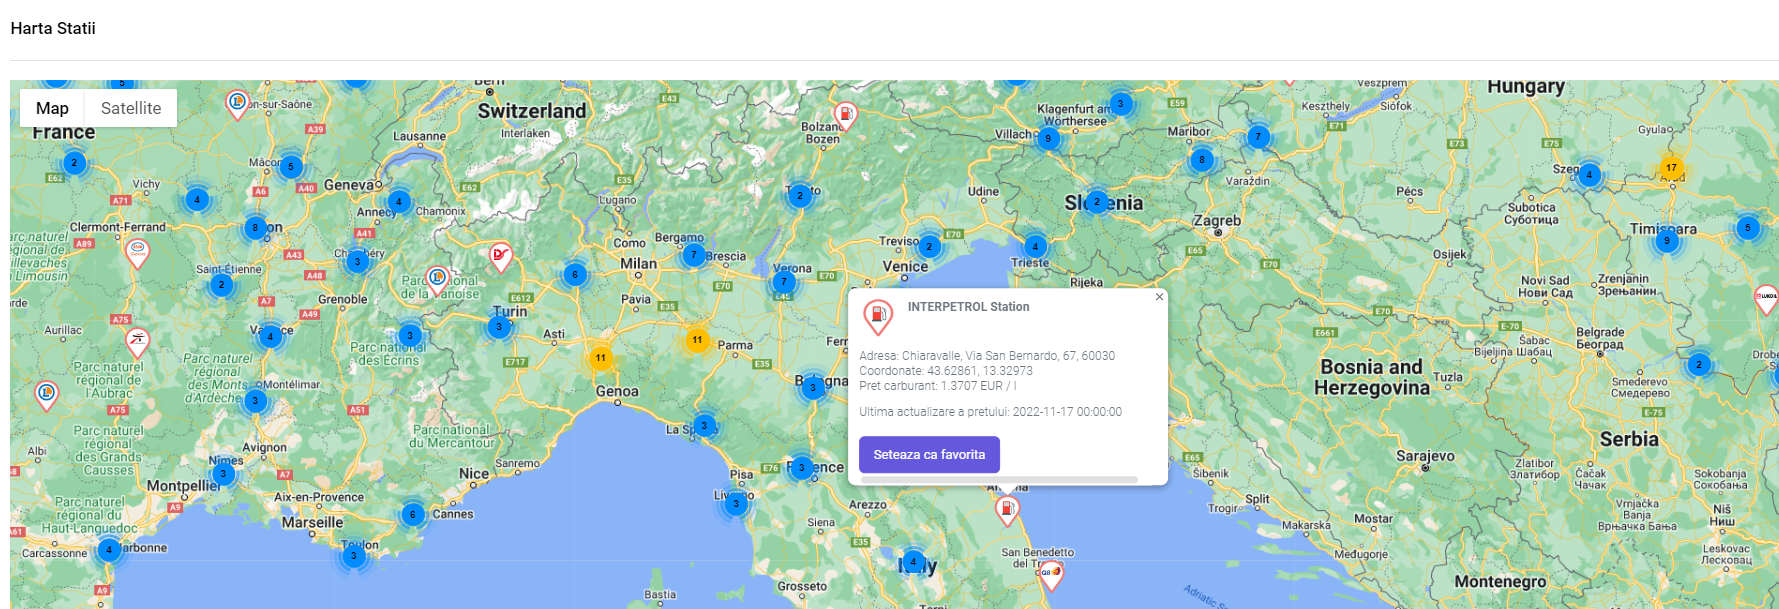Screen dimensions: 1779x609
Task: Open the cluster of 9 at Timisoara
Action: (1666, 240)
